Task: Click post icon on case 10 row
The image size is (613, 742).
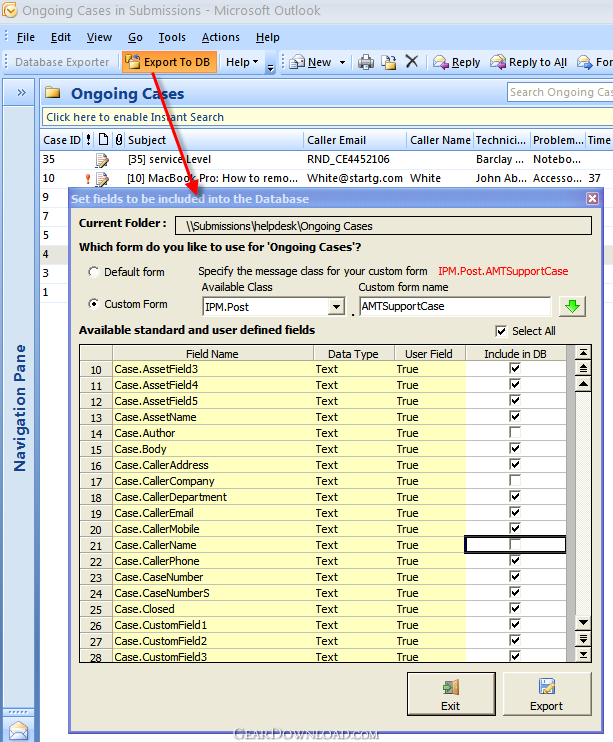Action: pos(102,179)
